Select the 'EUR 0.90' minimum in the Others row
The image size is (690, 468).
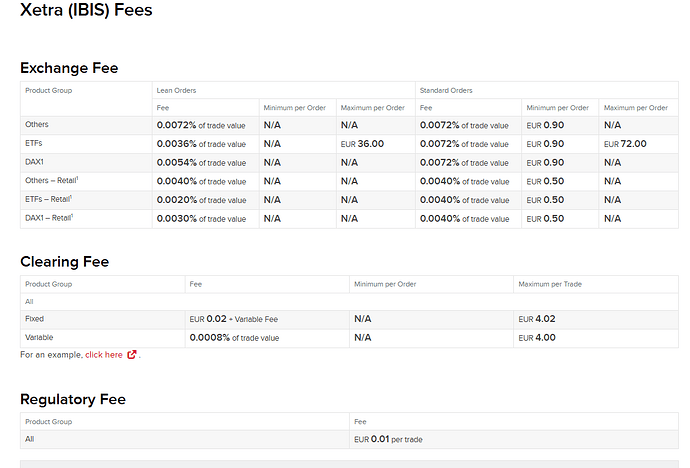coord(545,125)
